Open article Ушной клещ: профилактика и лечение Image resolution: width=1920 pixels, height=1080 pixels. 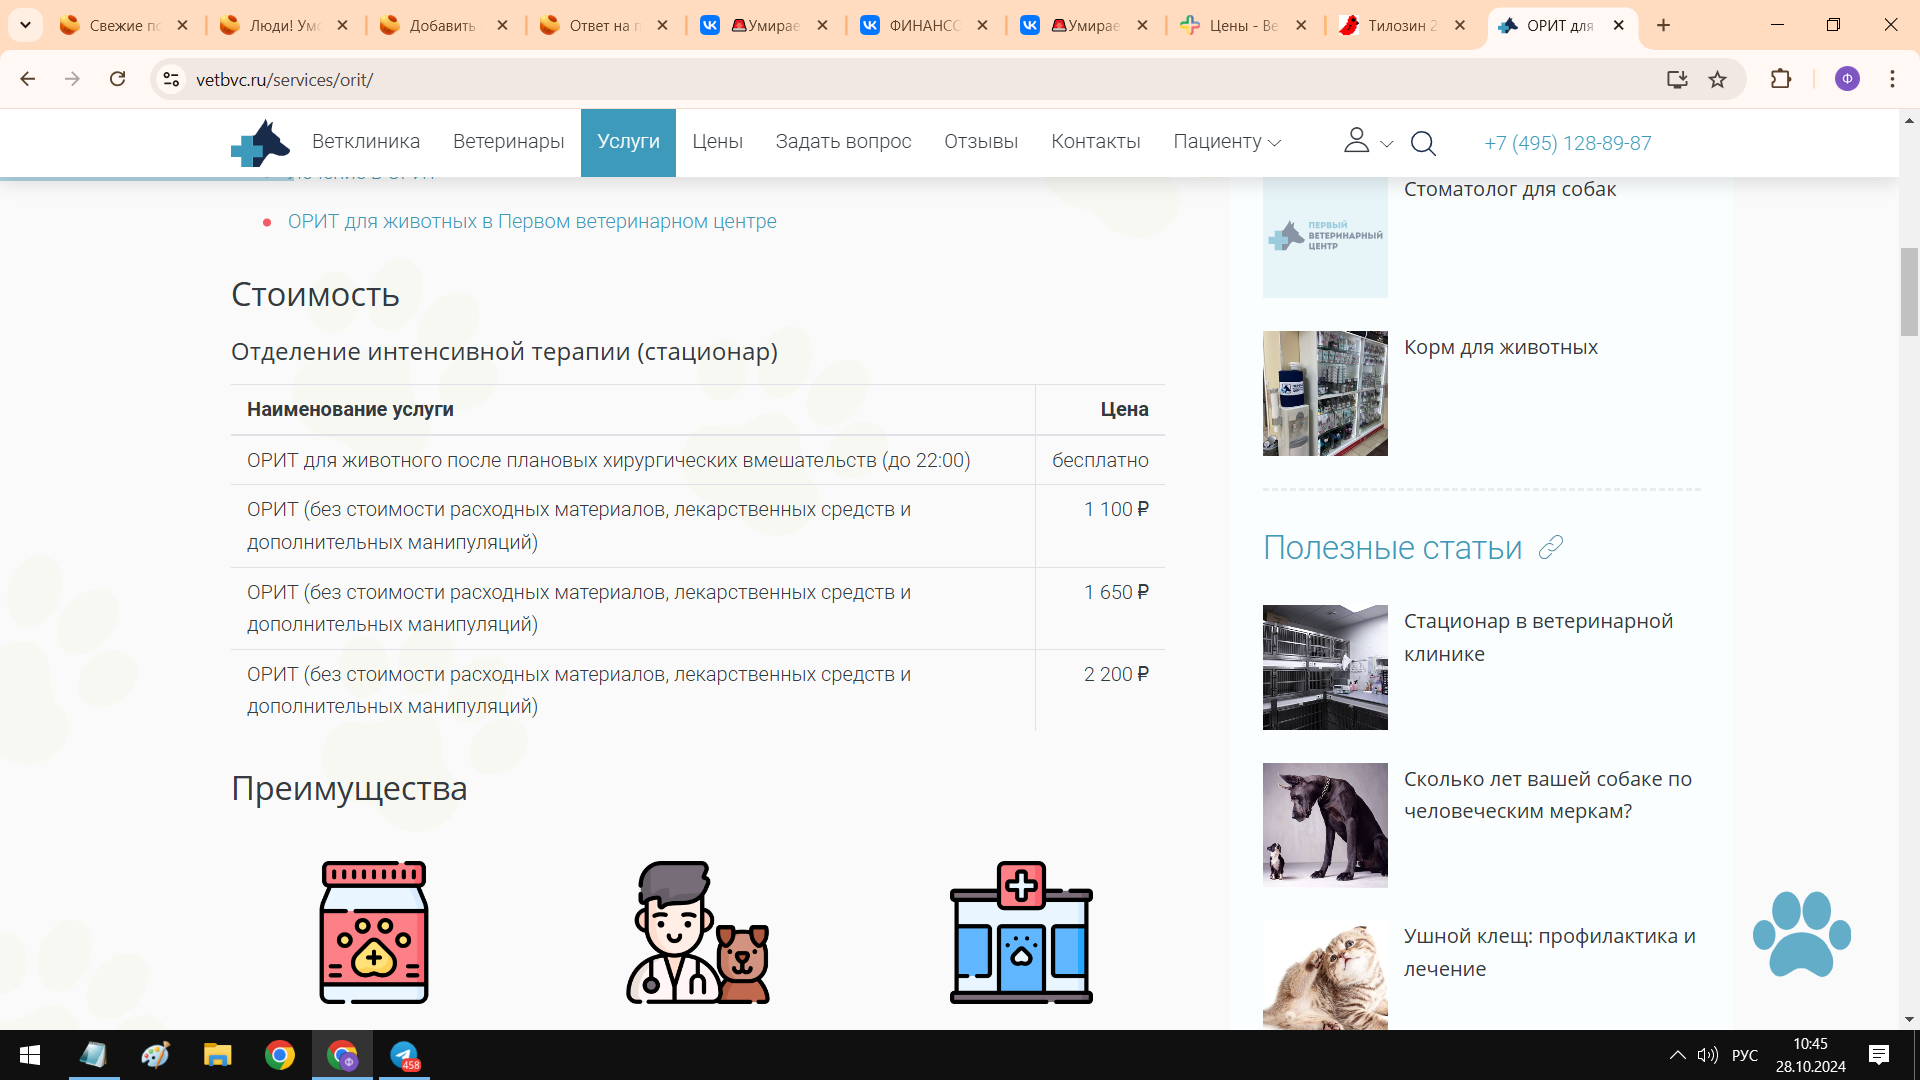click(x=1550, y=952)
